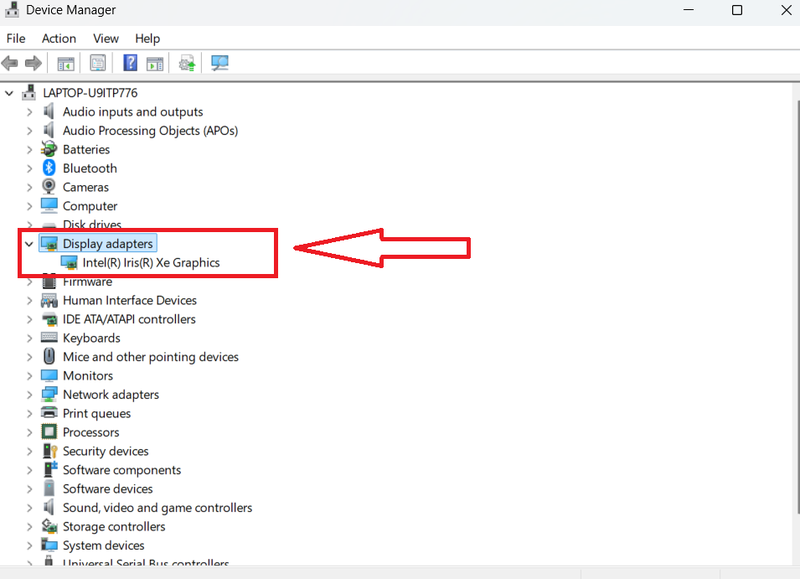Viewport: 800px width, 579px height.
Task: Minimize the Device Manager window
Action: click(x=689, y=10)
